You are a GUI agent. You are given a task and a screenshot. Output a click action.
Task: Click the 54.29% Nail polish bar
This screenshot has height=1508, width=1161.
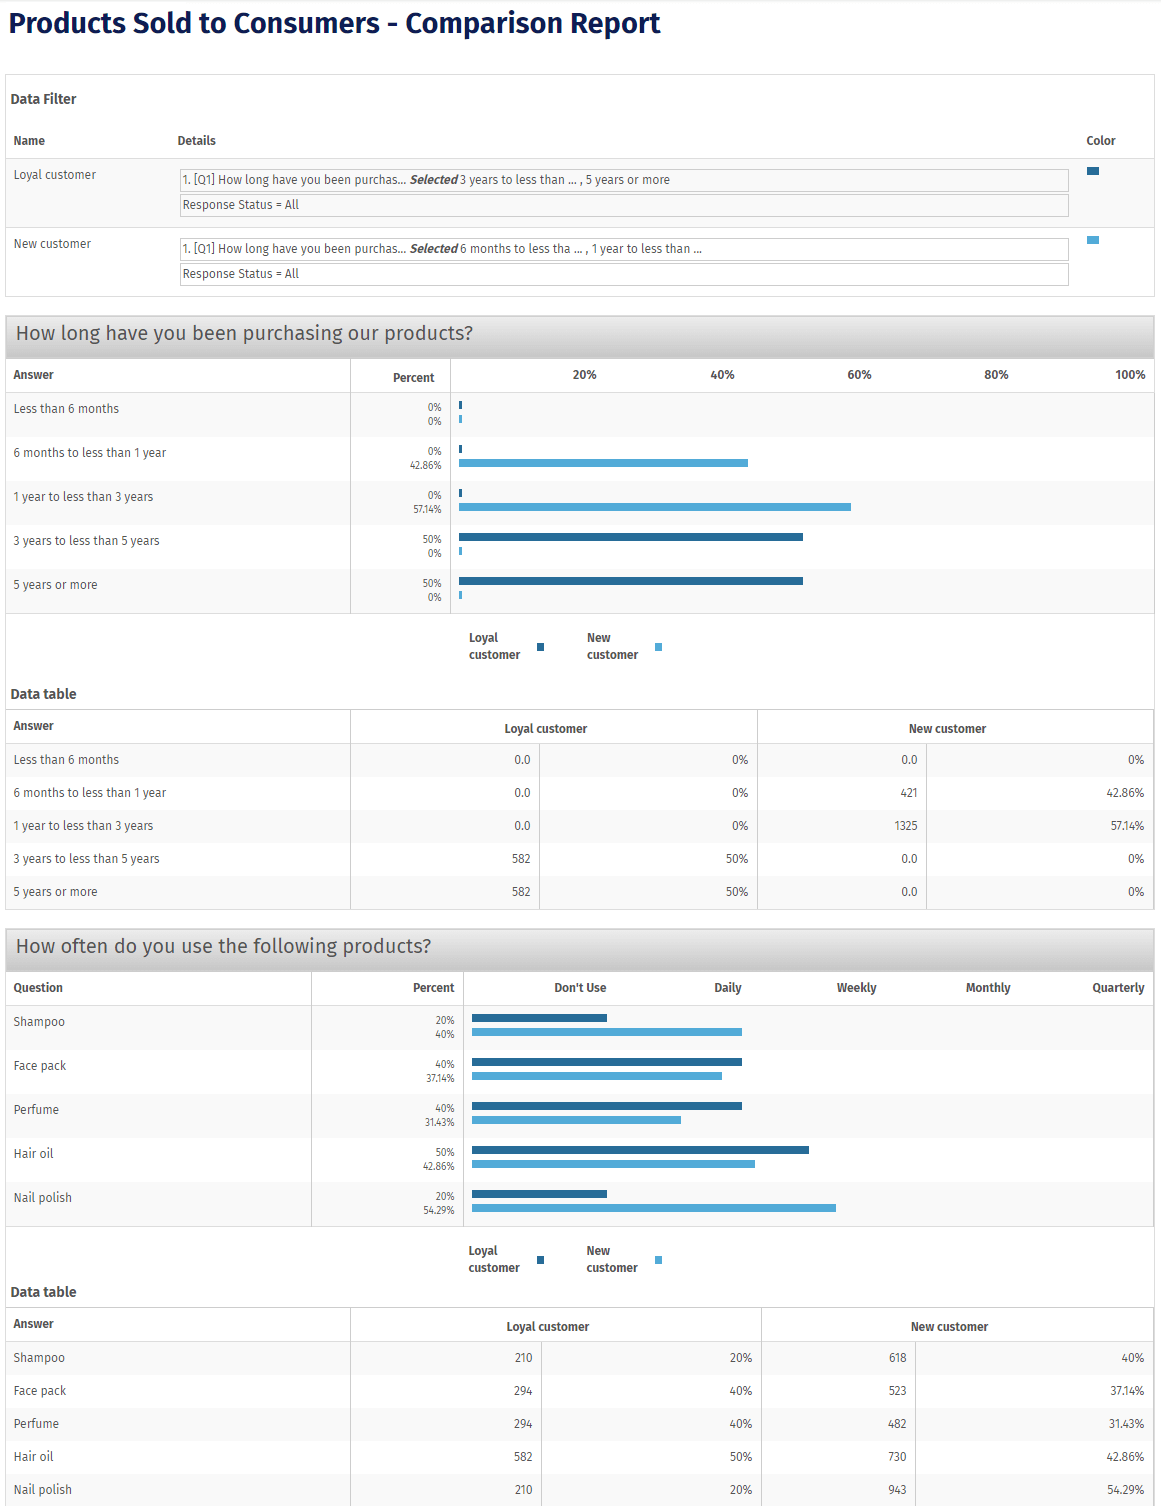(653, 1208)
